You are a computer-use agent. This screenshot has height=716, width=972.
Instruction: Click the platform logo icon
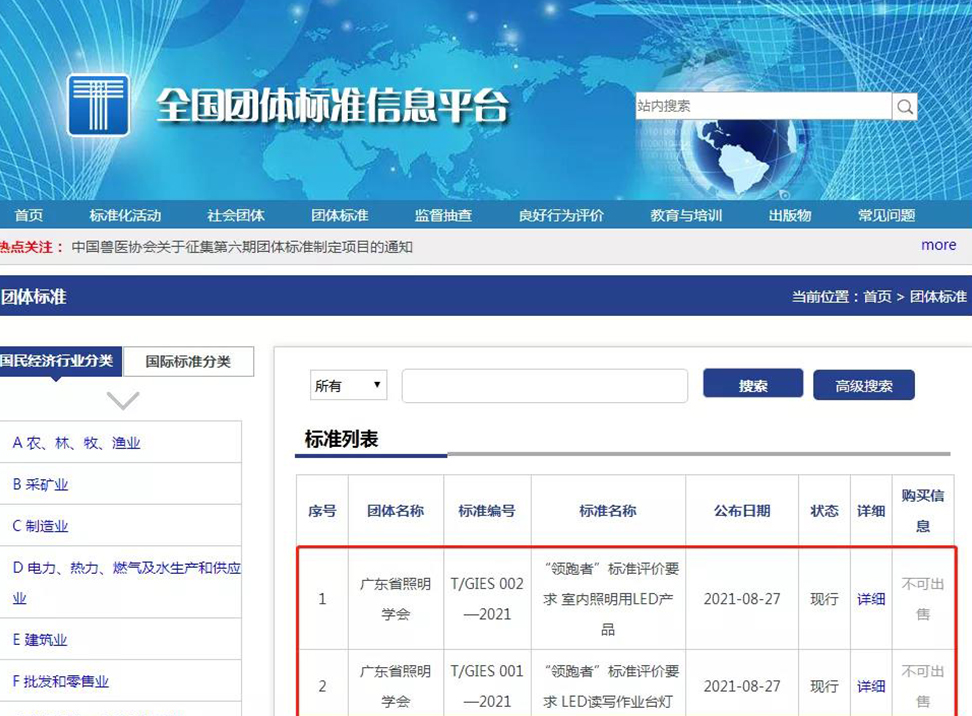(x=97, y=105)
